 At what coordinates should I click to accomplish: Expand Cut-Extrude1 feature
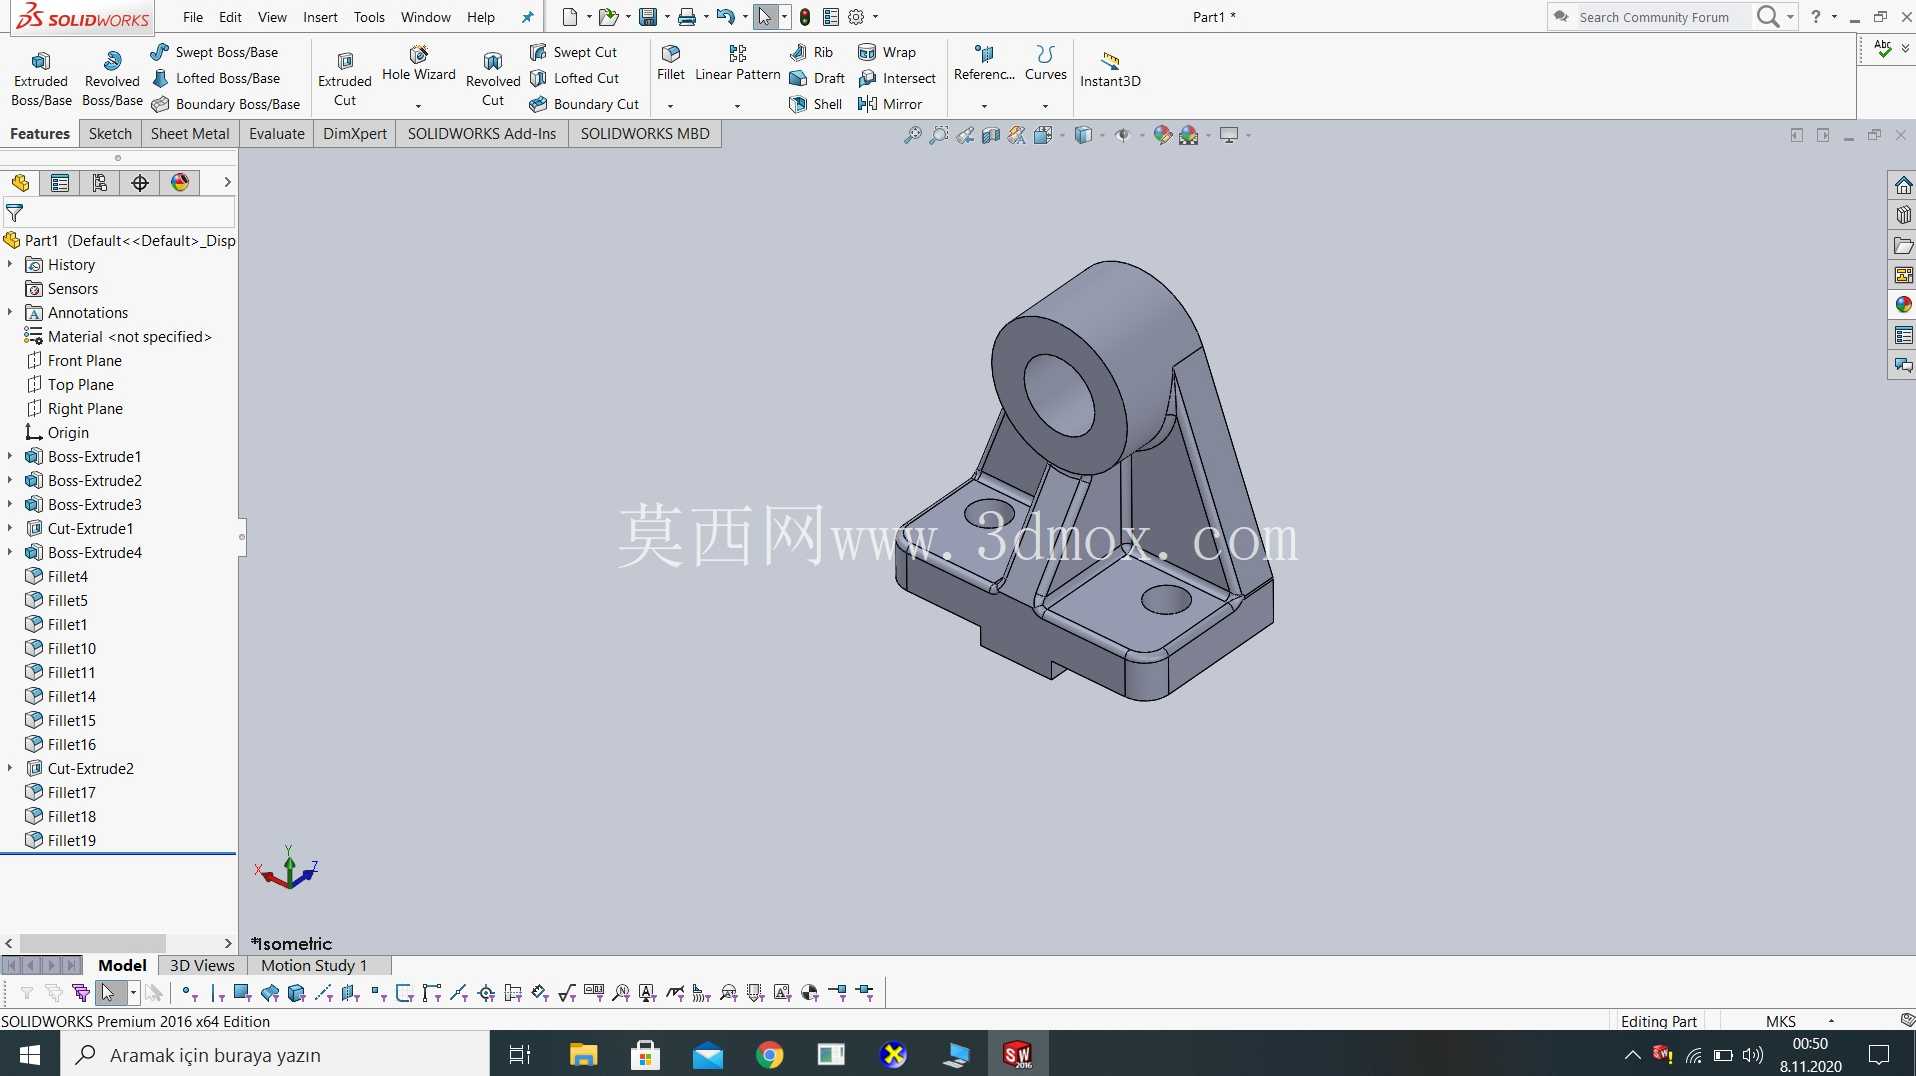pos(10,528)
